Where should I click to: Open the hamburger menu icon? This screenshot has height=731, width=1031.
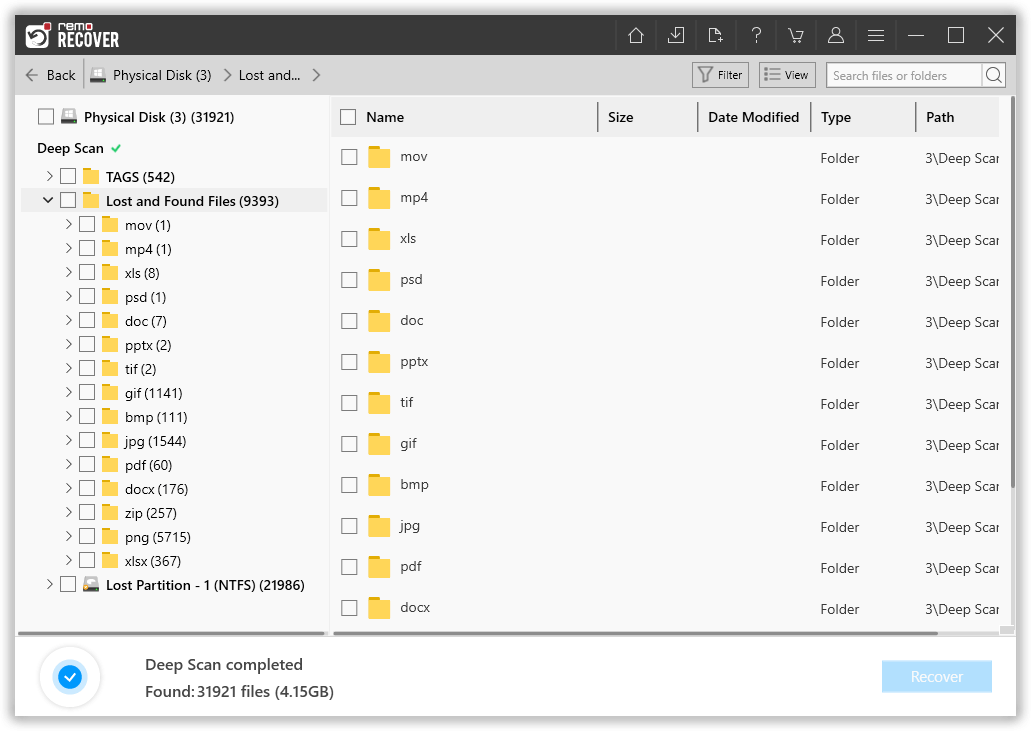click(x=876, y=34)
